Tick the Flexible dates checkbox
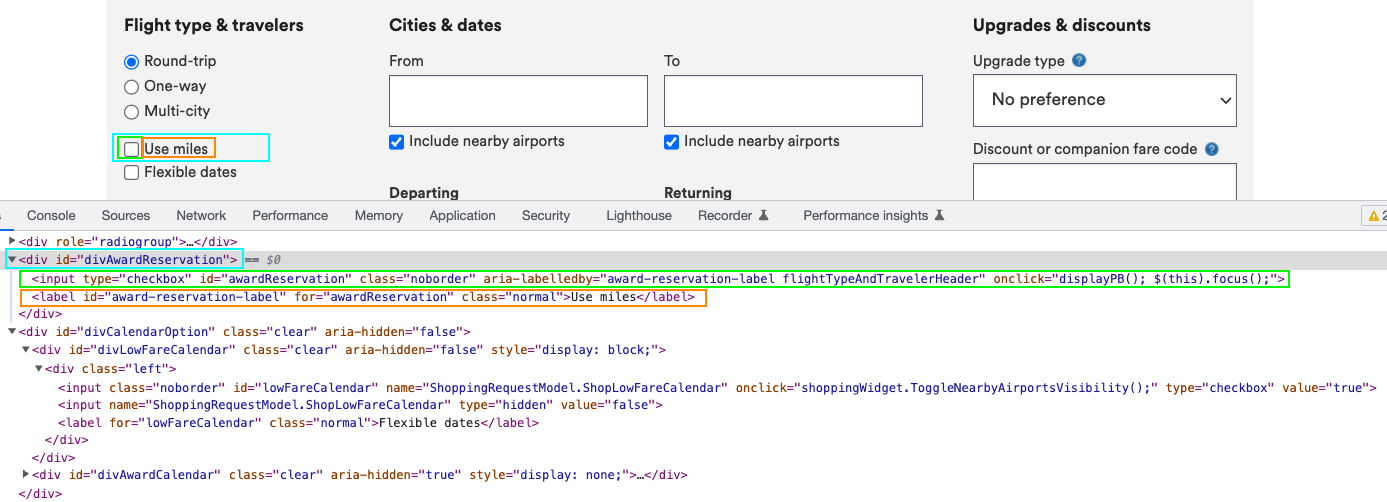The height and width of the screenshot is (502, 1387). tap(131, 172)
